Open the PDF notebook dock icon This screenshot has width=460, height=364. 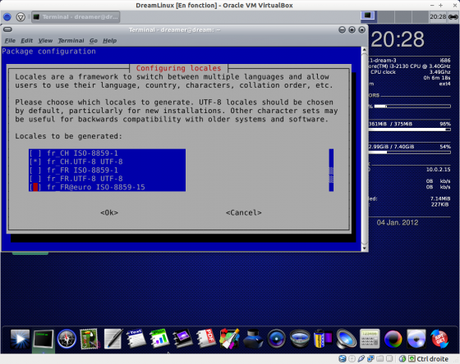point(206,339)
